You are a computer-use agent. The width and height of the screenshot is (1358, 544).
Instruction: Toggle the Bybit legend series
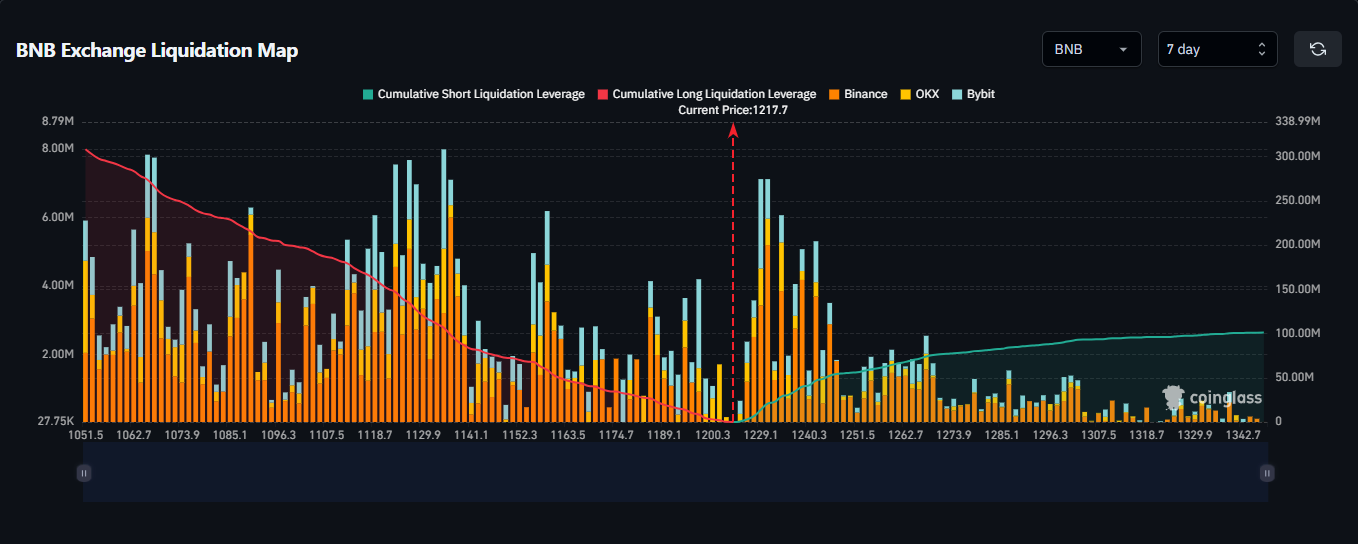[x=973, y=94]
